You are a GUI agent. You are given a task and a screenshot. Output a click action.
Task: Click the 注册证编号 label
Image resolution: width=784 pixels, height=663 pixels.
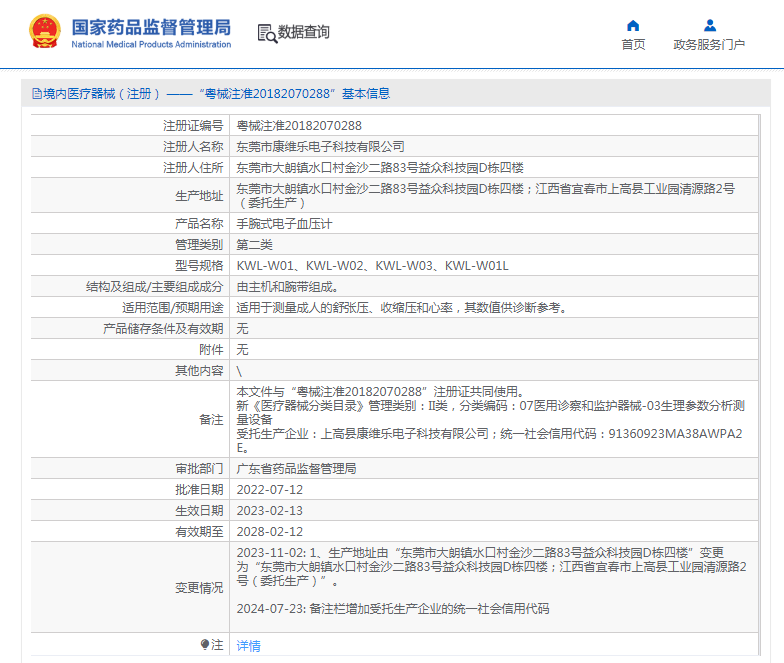(193, 126)
